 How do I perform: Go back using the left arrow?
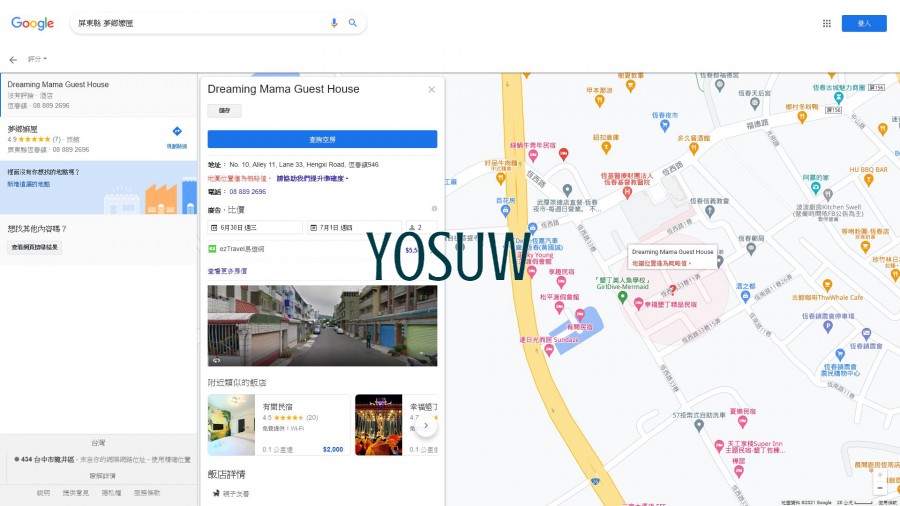[13, 60]
